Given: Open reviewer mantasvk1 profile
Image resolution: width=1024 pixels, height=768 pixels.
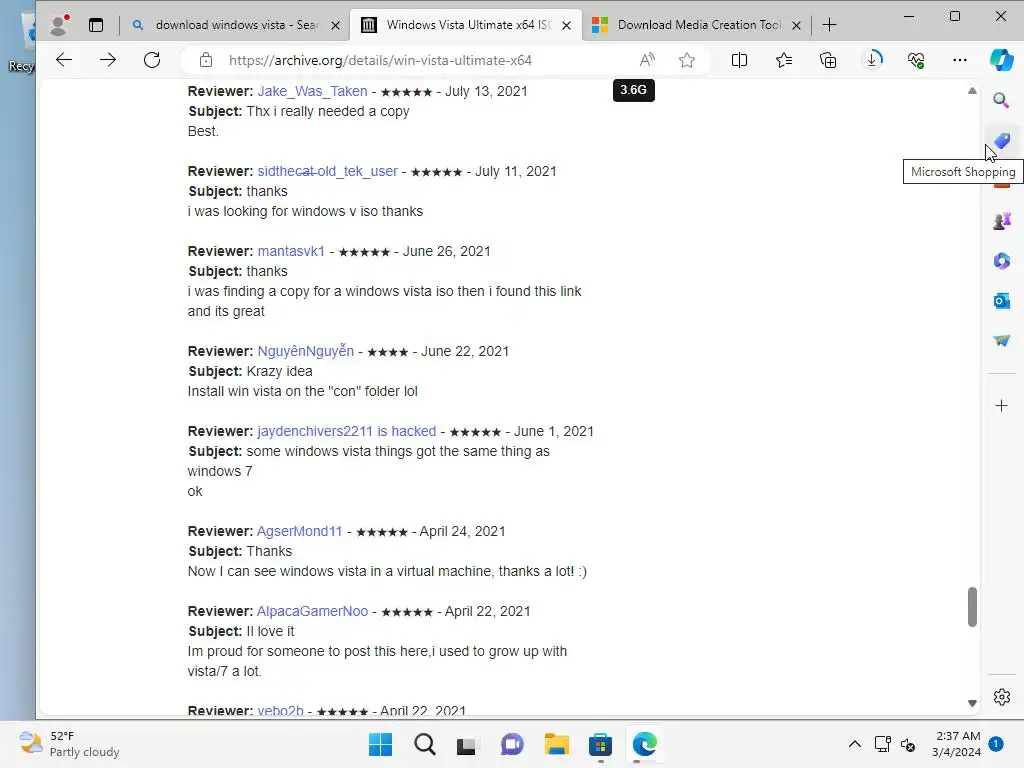Looking at the screenshot, I should [291, 251].
